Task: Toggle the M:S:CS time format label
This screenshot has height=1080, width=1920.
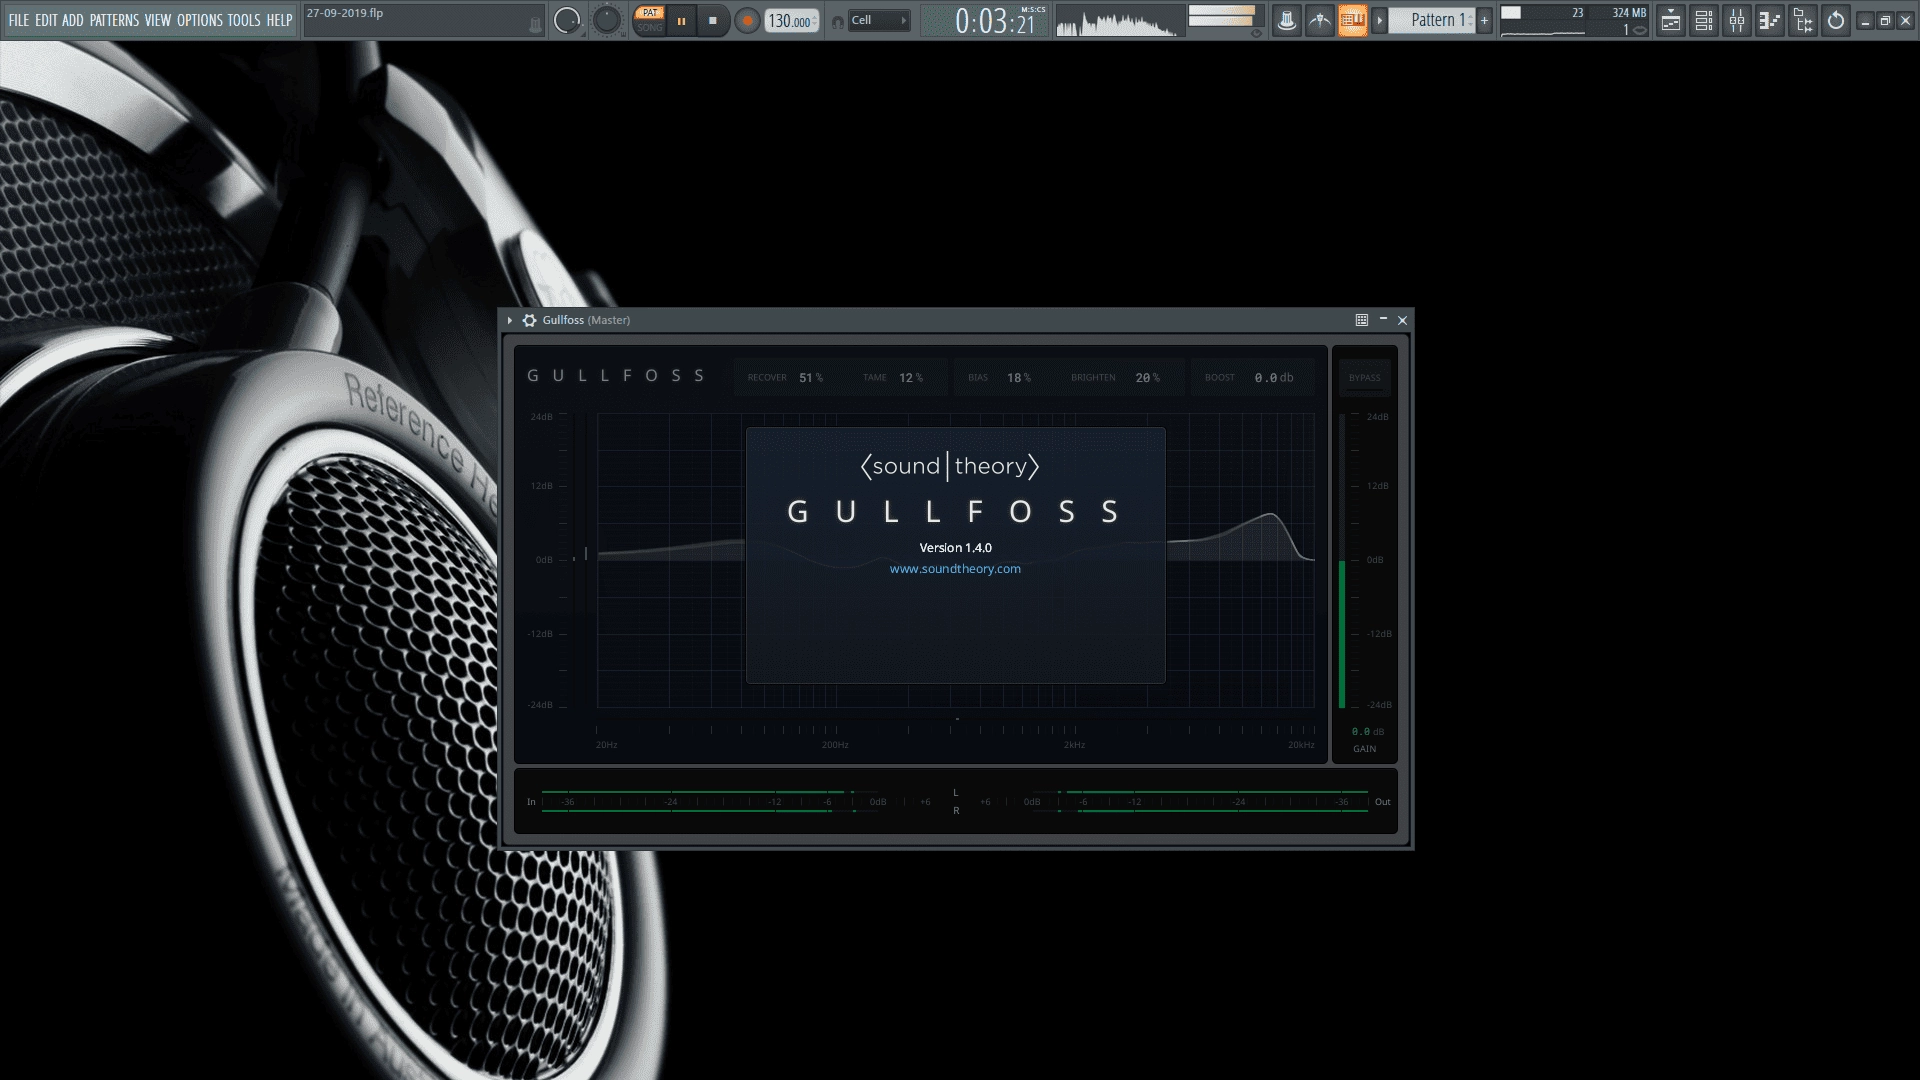Action: pos(1033,10)
